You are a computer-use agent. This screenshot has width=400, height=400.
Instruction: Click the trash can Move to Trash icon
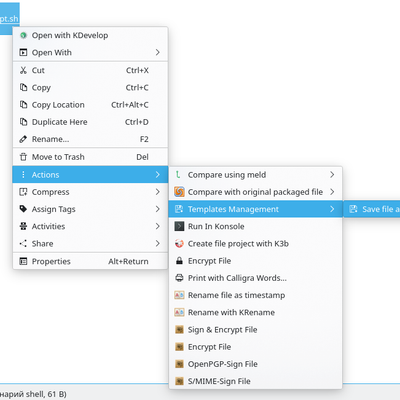(23, 157)
